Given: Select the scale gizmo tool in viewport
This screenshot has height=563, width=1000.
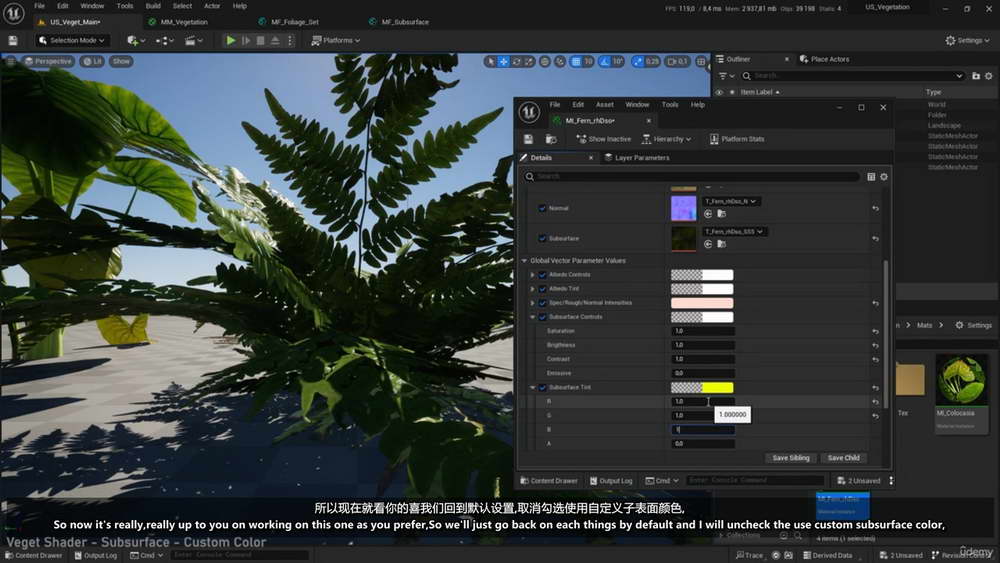Looking at the screenshot, I should tap(529, 61).
